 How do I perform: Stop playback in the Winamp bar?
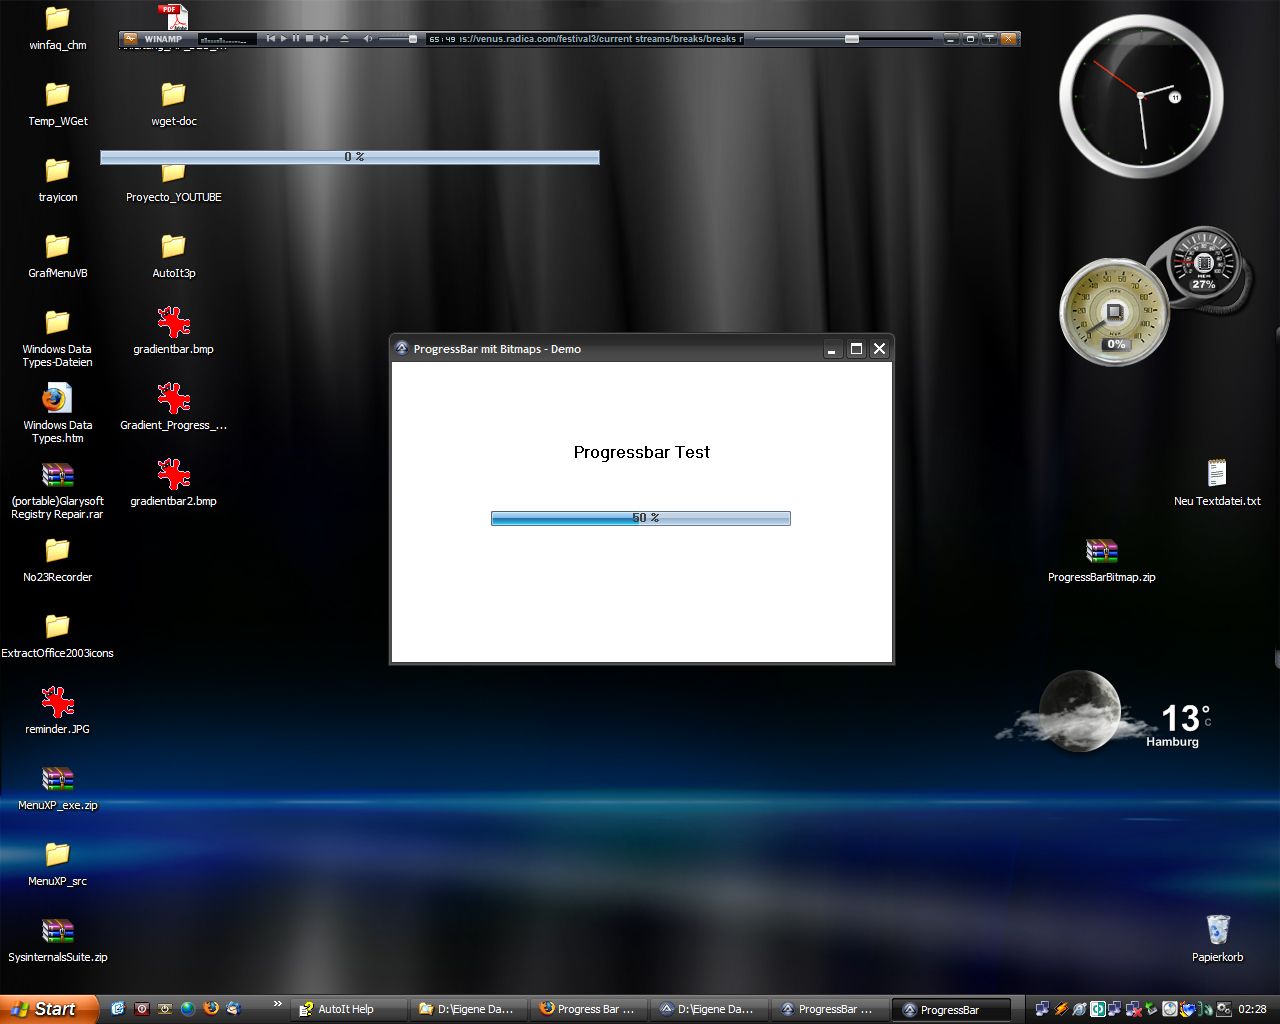309,39
